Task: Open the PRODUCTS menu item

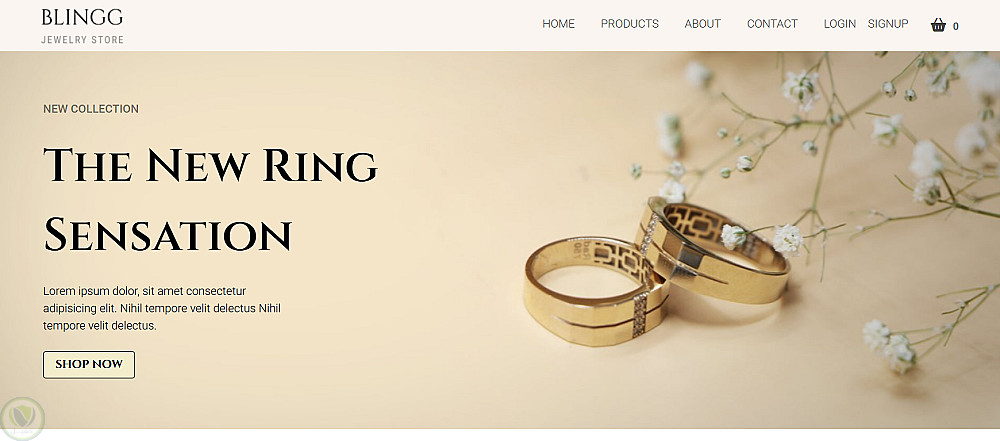Action: click(629, 24)
